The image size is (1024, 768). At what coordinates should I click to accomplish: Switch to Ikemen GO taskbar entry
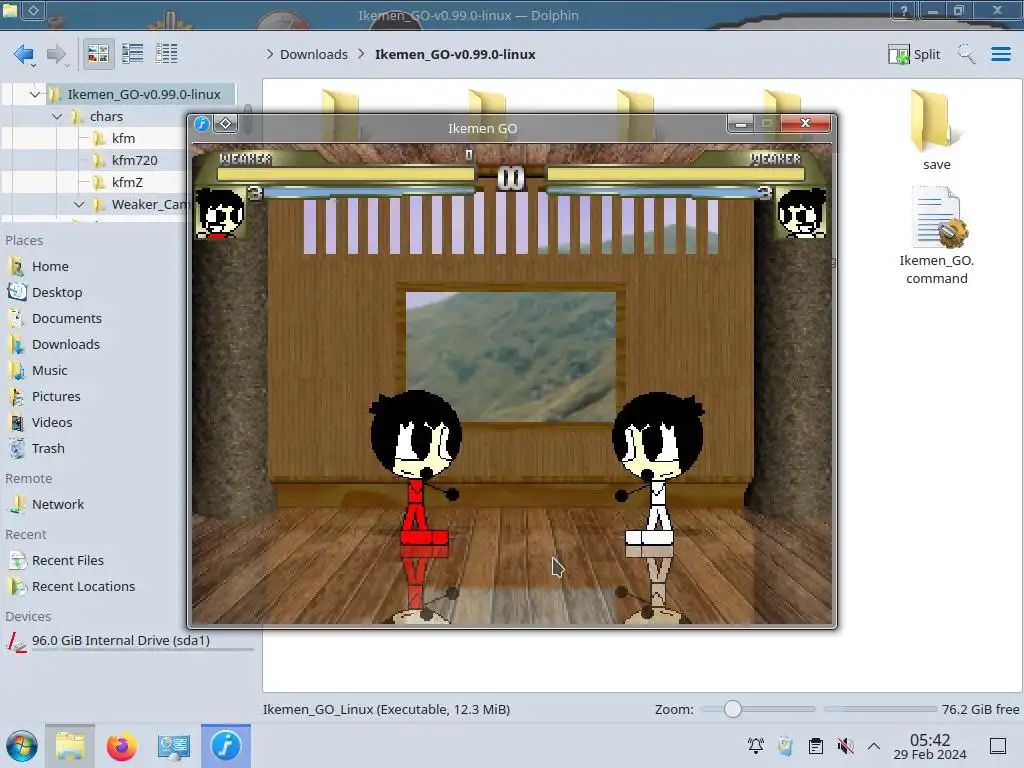(226, 746)
